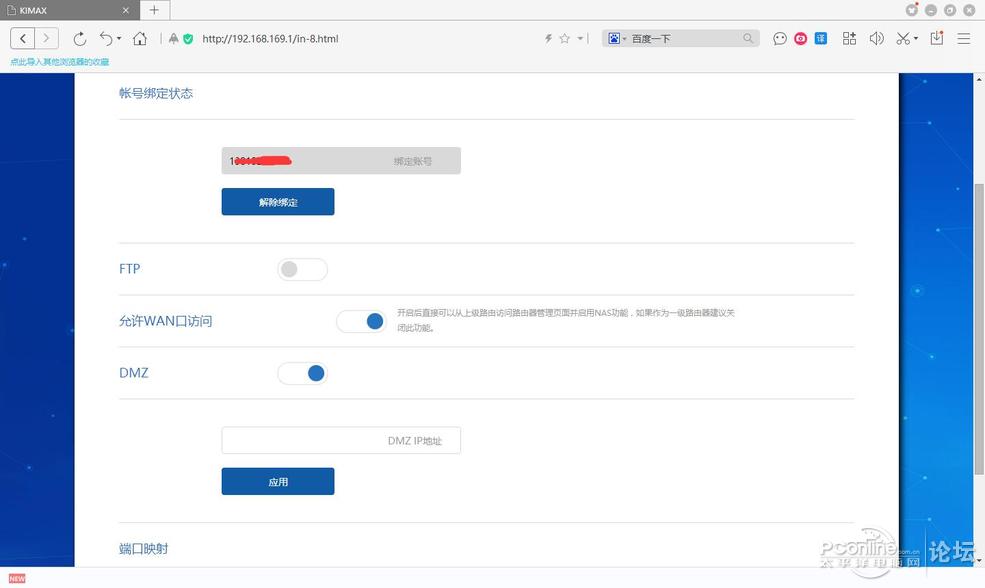
Task: Open the translate feature
Action: tap(820, 38)
